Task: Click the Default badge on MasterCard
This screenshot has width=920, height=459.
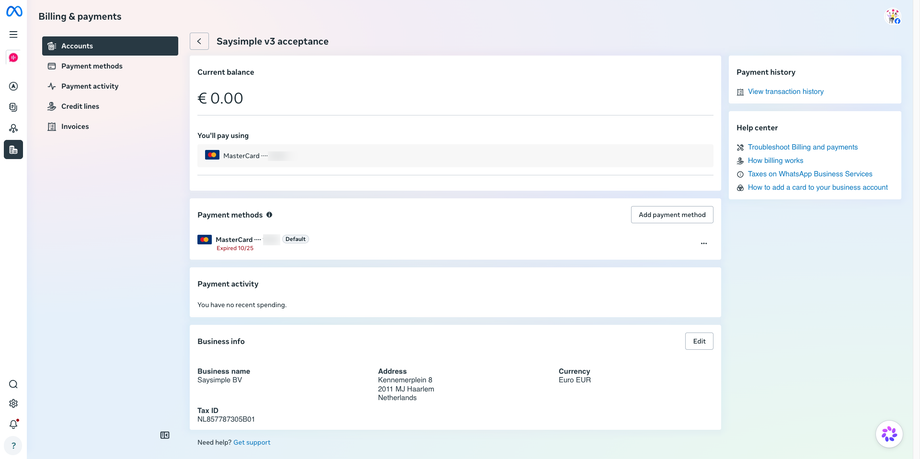Action: 296,239
